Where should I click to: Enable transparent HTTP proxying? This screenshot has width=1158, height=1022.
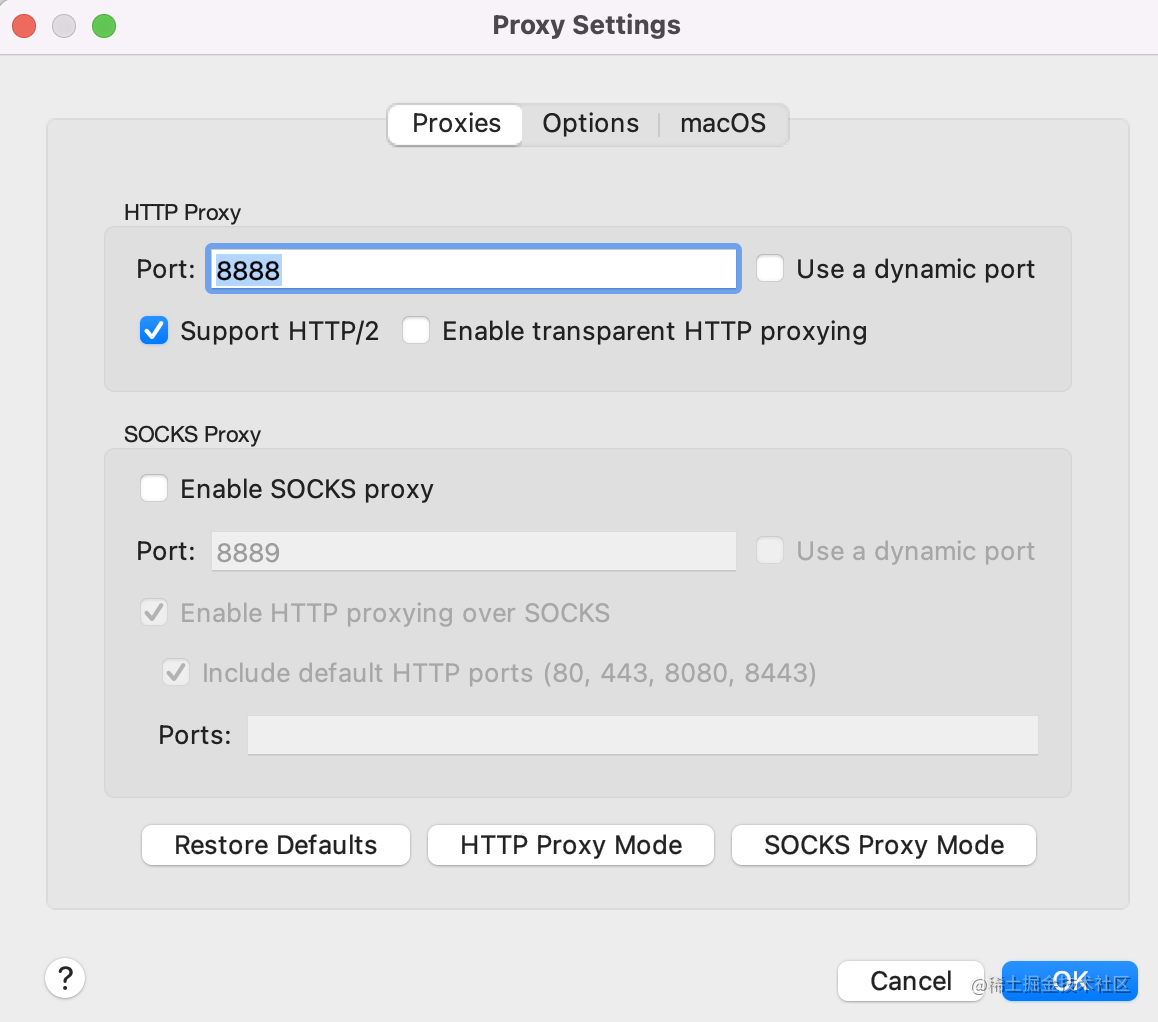416,331
